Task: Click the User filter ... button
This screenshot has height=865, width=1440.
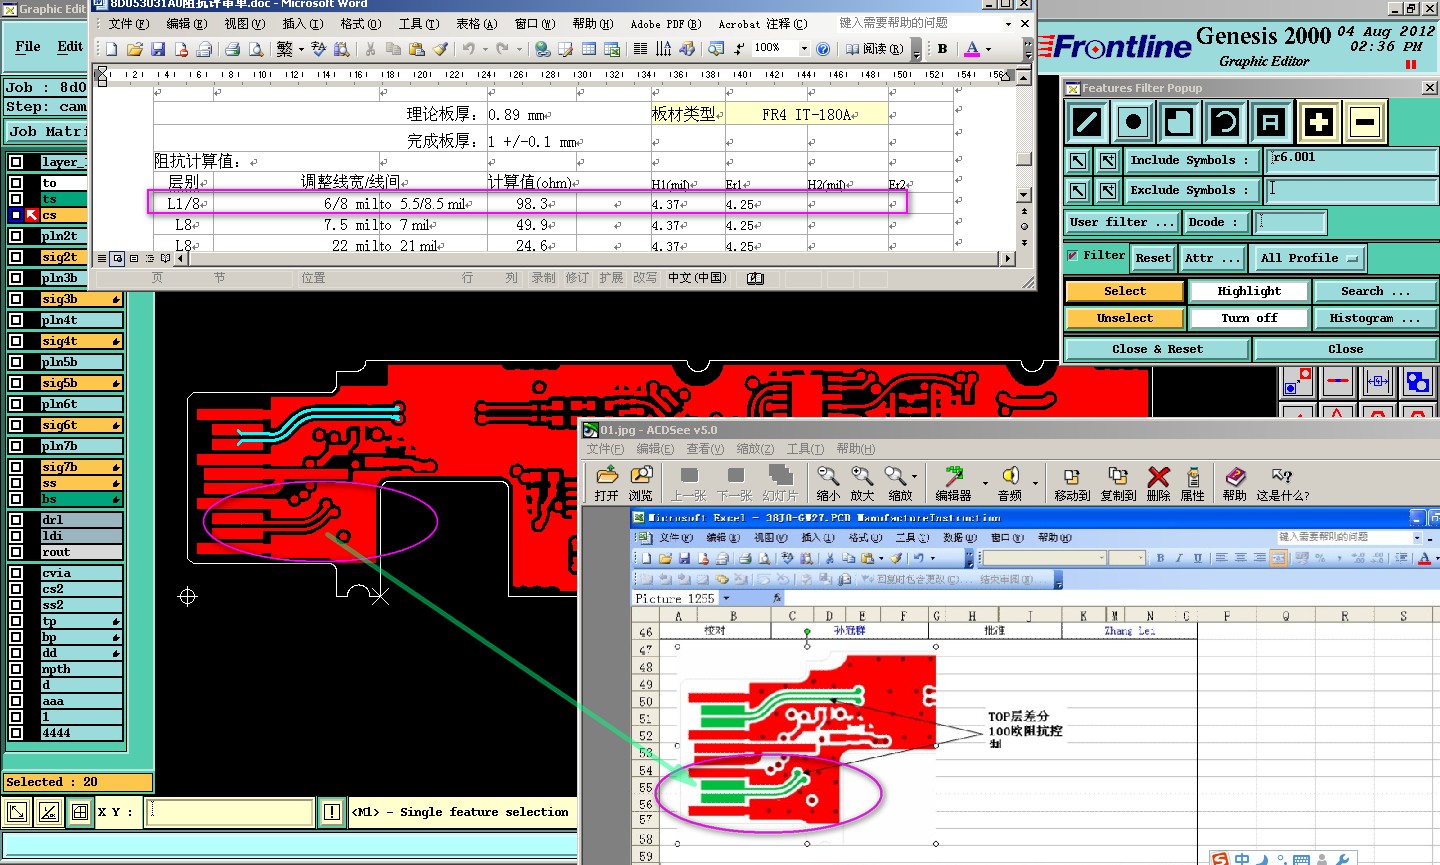Action: pos(1121,222)
